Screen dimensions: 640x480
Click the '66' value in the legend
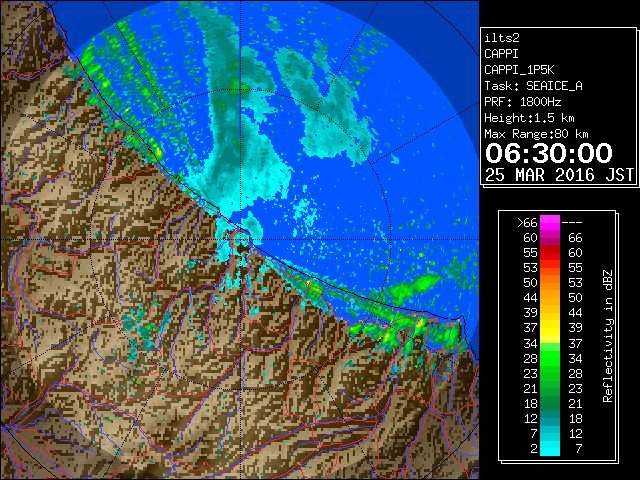(x=575, y=238)
